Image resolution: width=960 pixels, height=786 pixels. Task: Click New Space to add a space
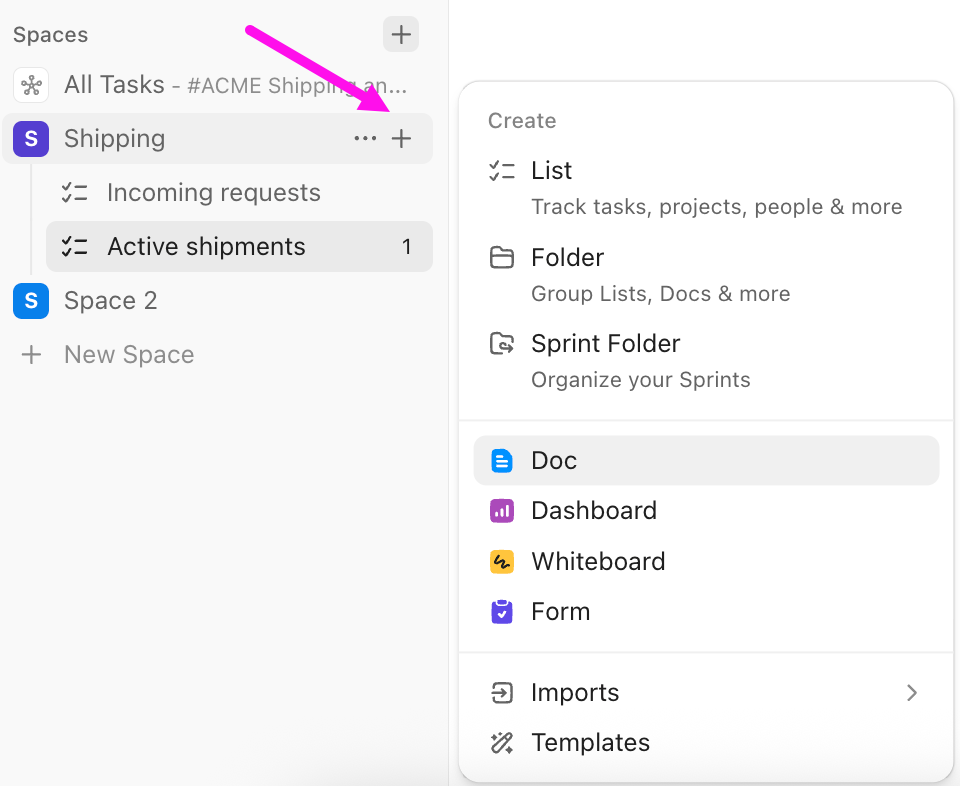[128, 354]
